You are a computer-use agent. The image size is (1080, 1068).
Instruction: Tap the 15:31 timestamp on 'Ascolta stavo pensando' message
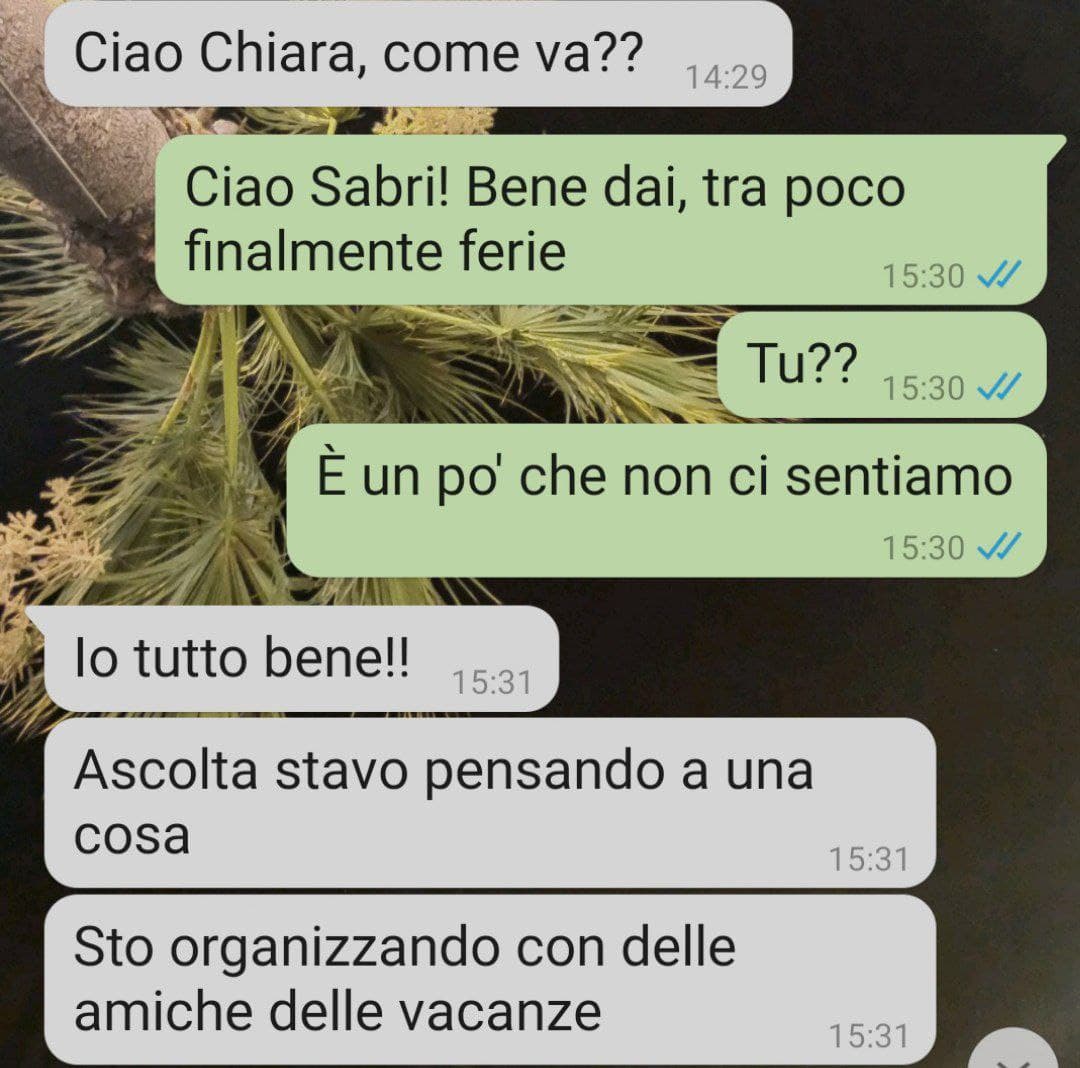(869, 859)
